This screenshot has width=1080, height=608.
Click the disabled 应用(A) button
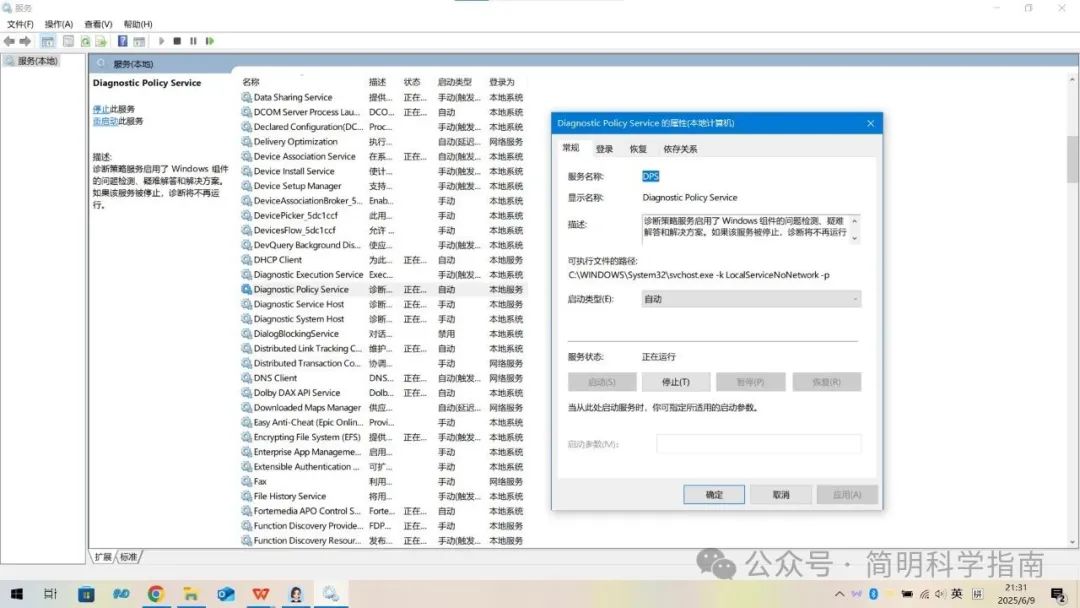(847, 494)
